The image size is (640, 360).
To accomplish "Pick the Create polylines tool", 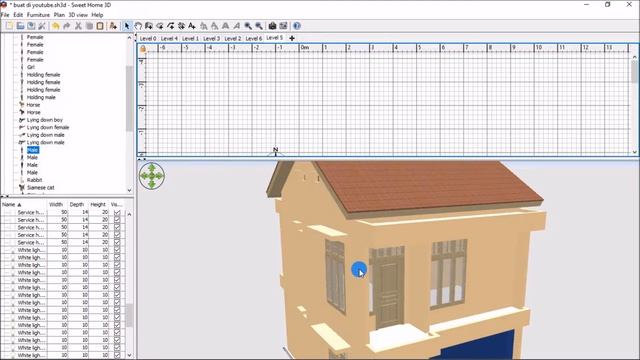I will (171, 26).
